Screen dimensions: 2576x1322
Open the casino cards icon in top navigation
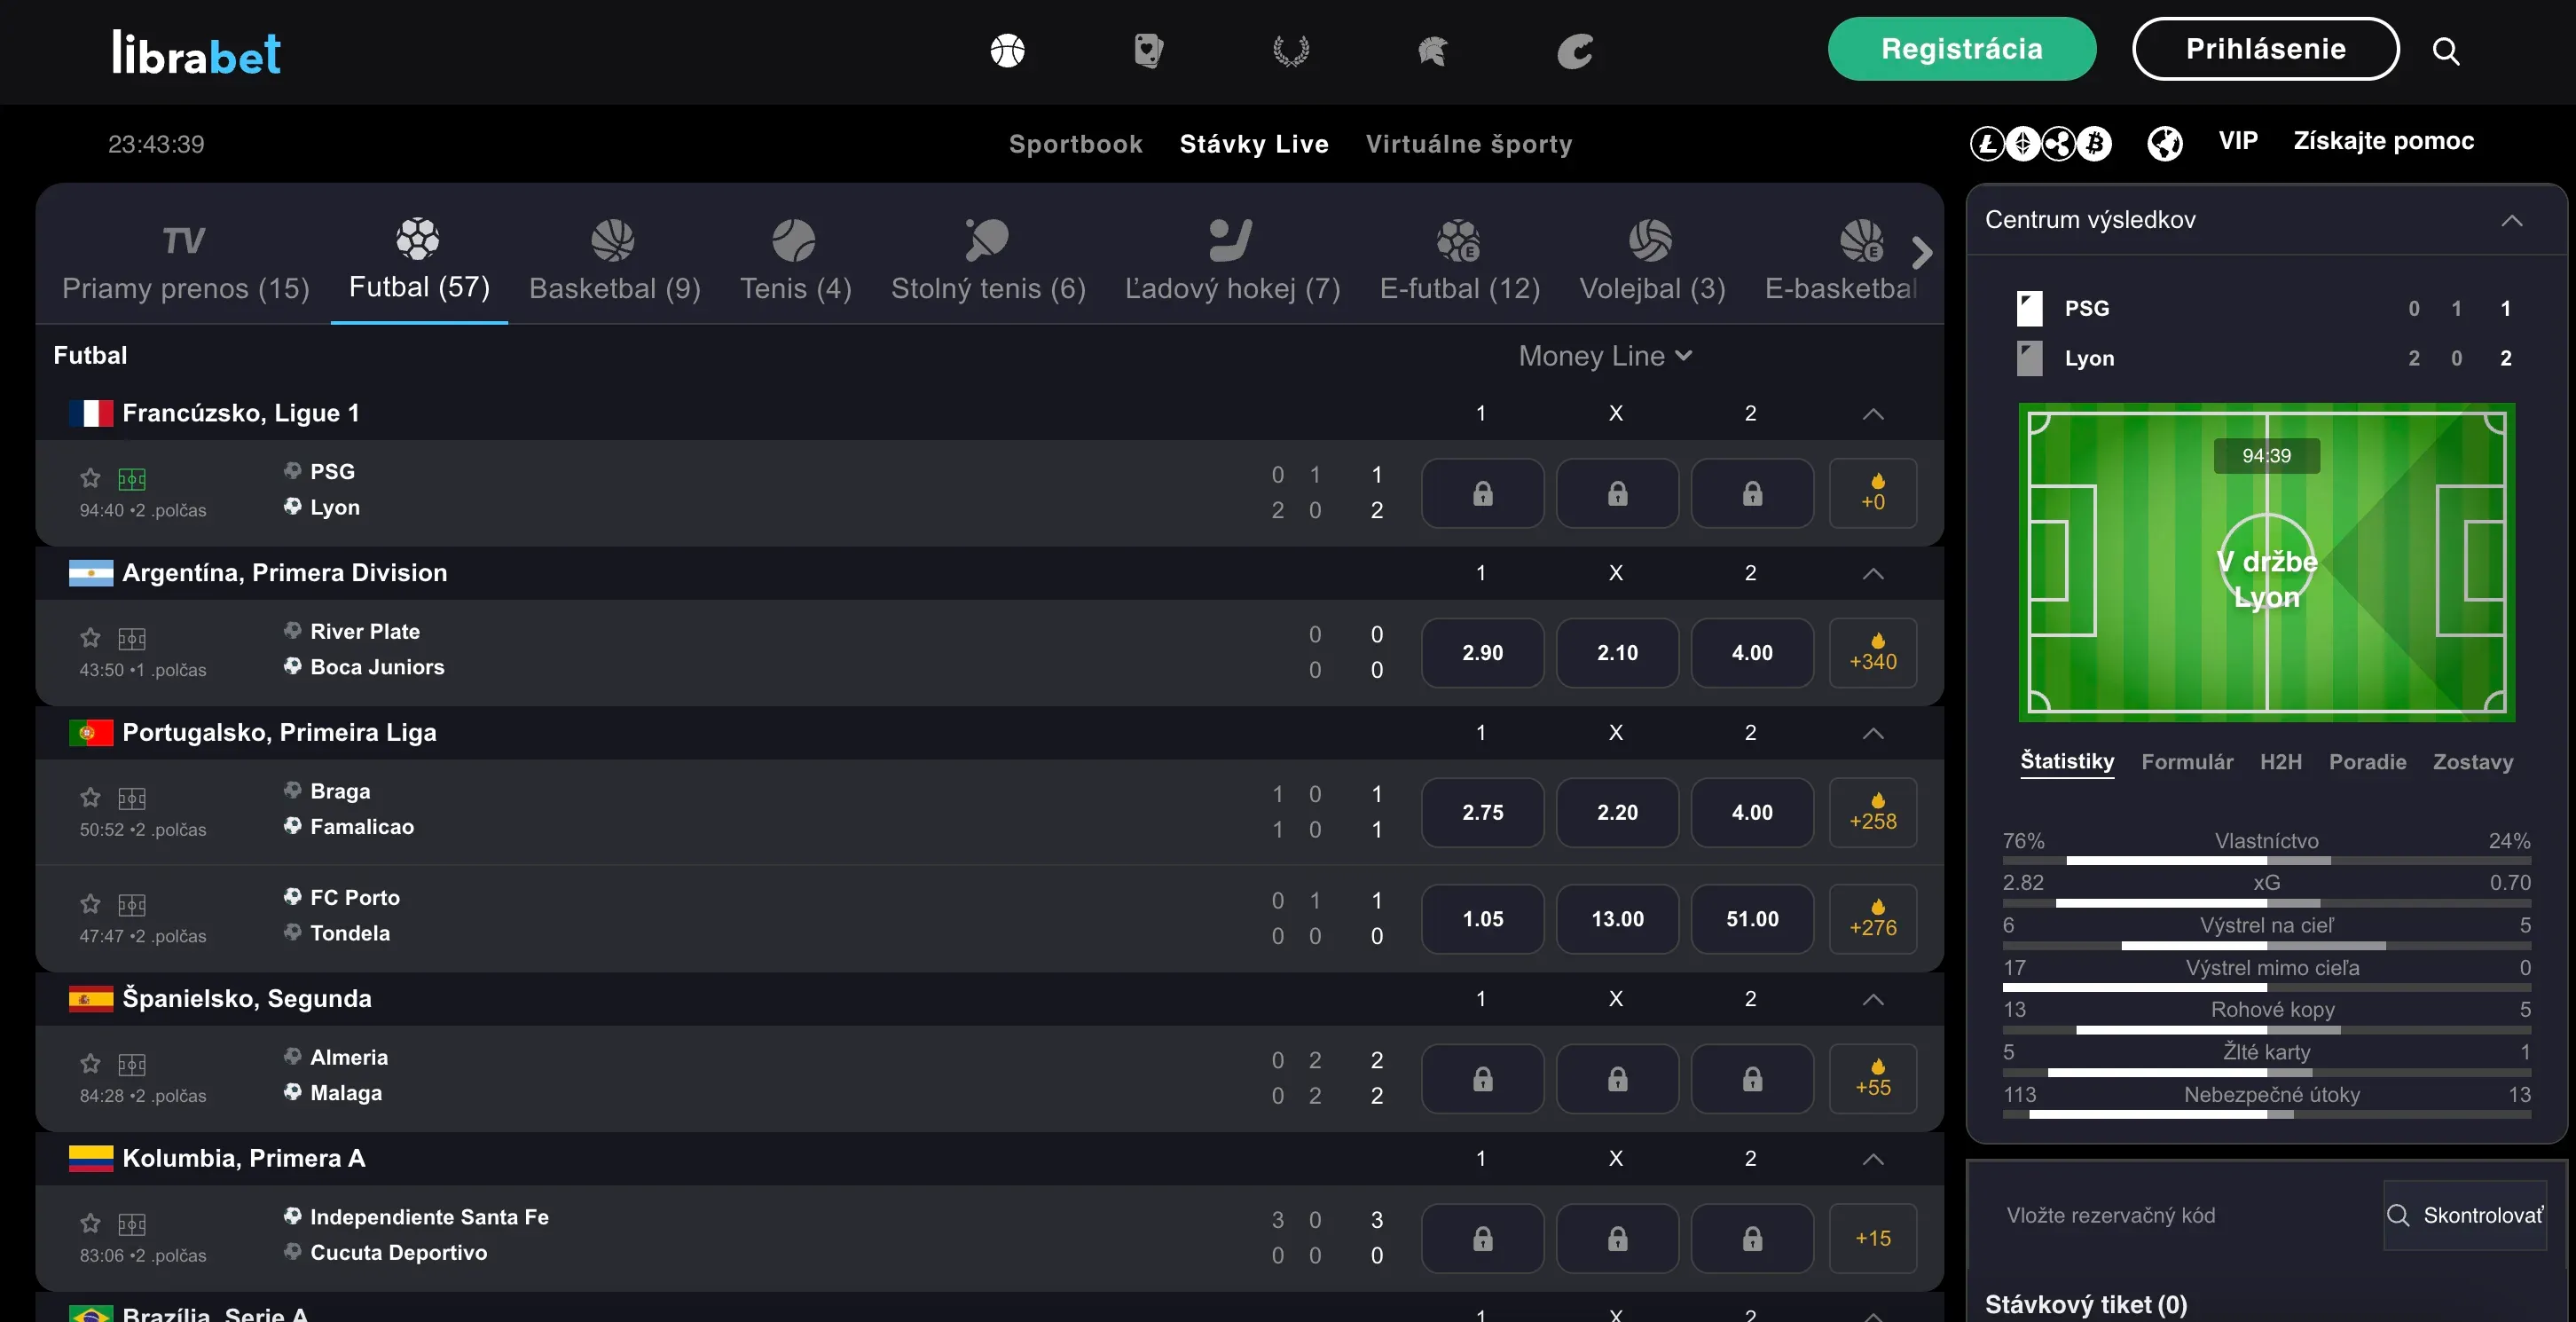click(x=1148, y=50)
